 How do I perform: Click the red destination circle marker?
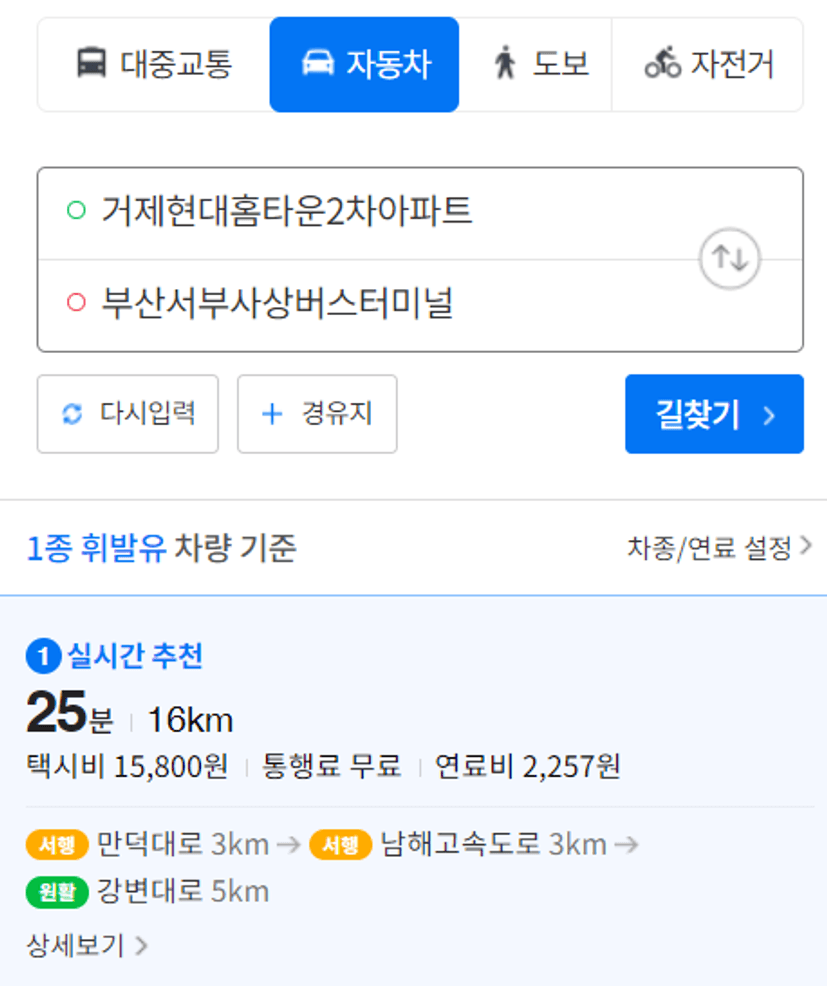point(76,302)
